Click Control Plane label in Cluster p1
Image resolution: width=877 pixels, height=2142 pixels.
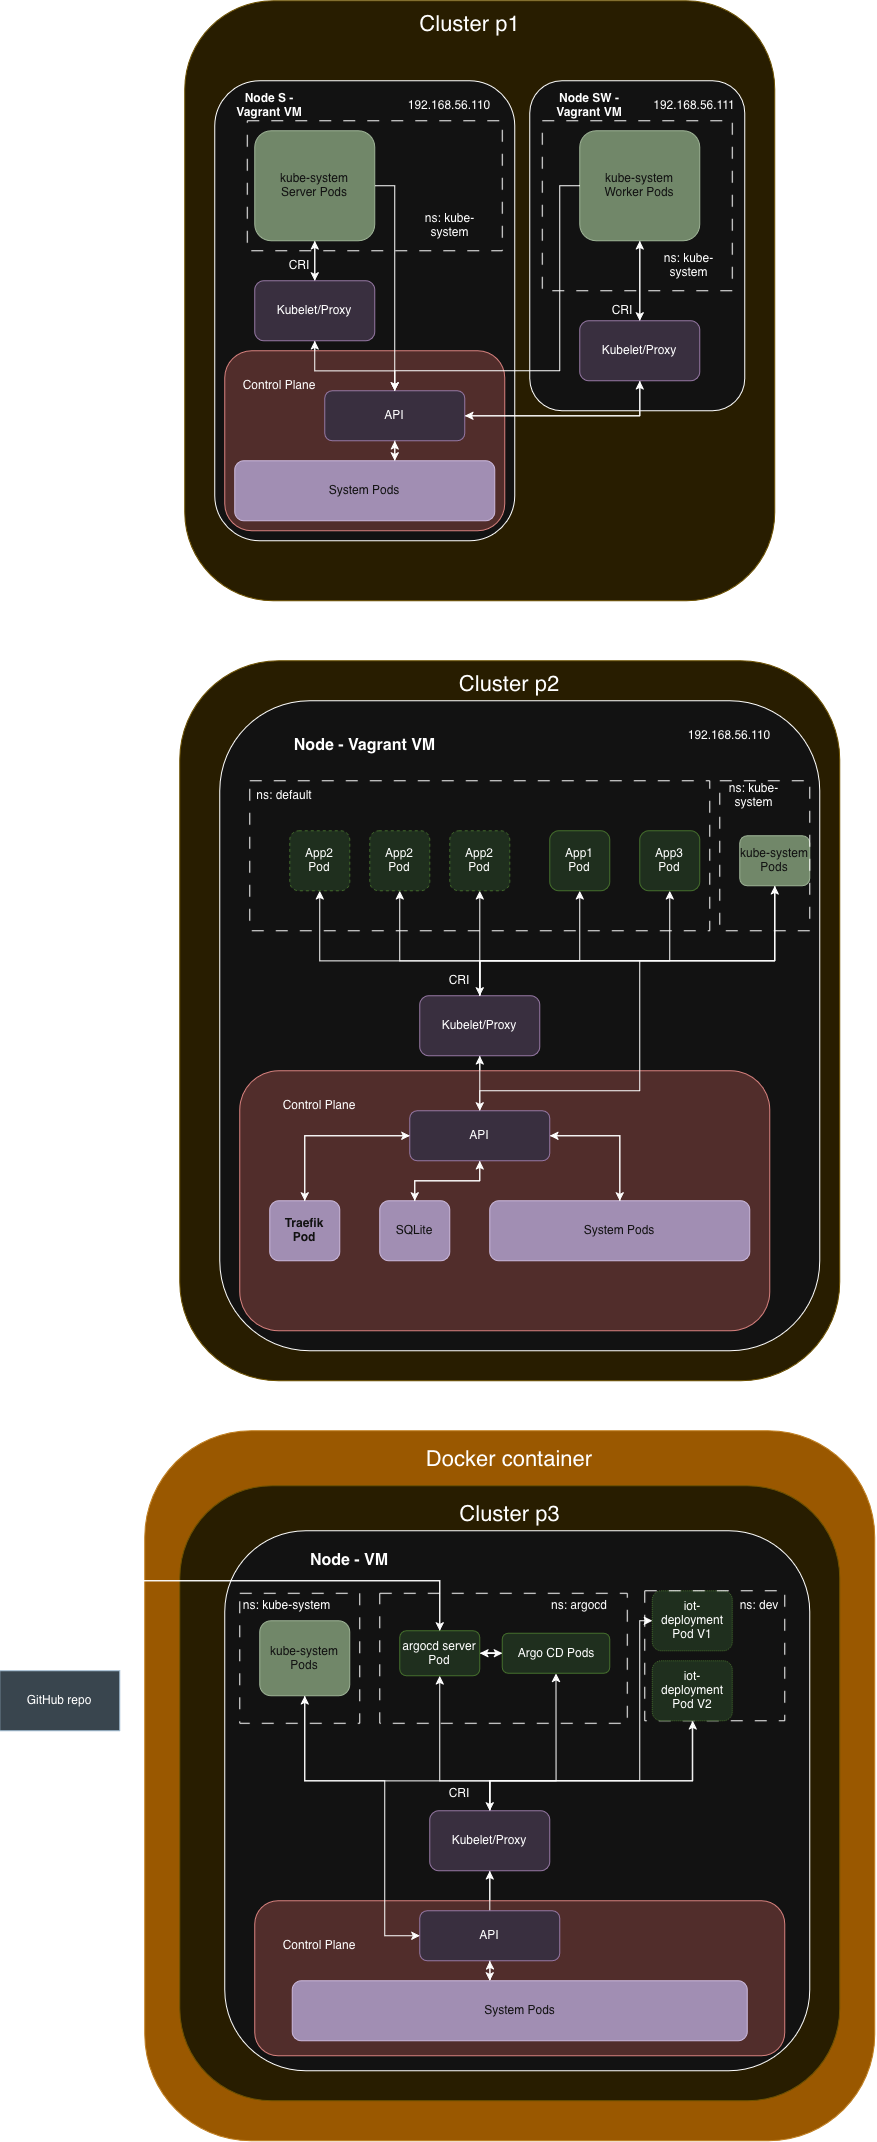[279, 385]
